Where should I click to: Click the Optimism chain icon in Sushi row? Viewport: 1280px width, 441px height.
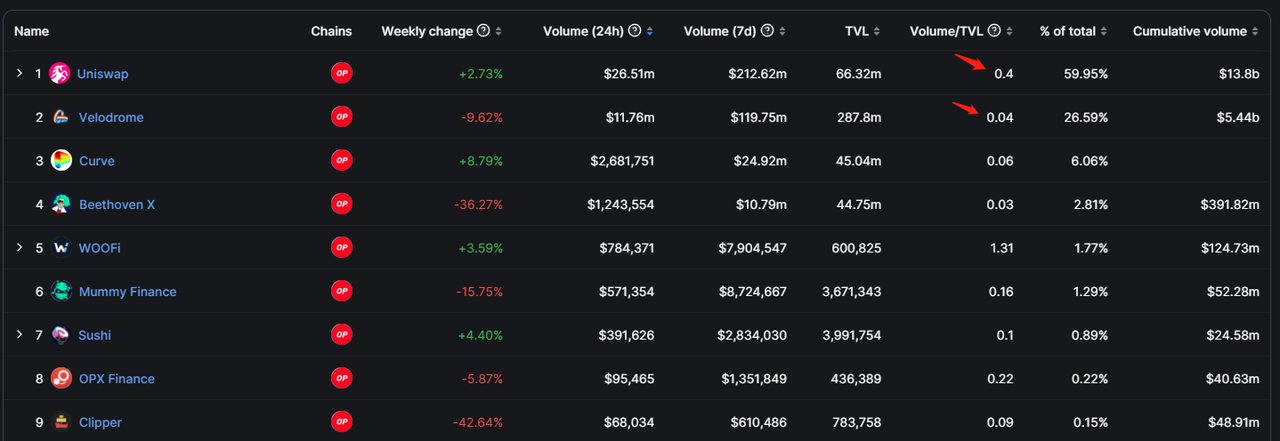342,335
